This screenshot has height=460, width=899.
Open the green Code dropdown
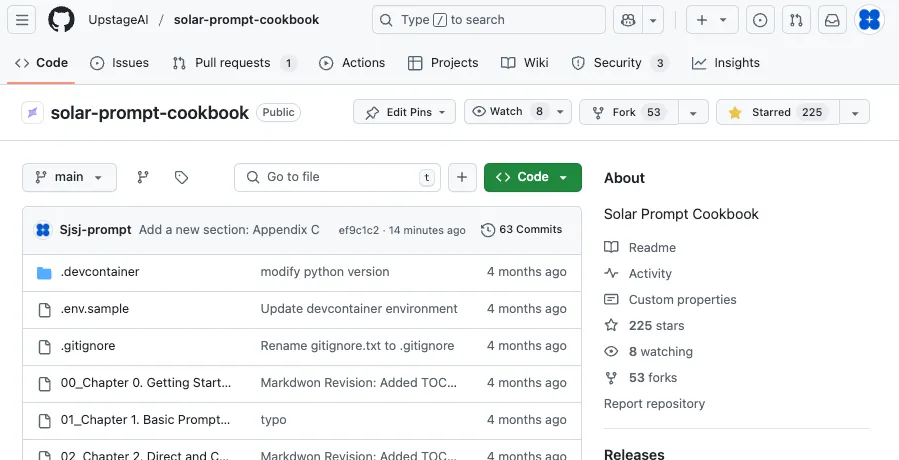tap(532, 177)
